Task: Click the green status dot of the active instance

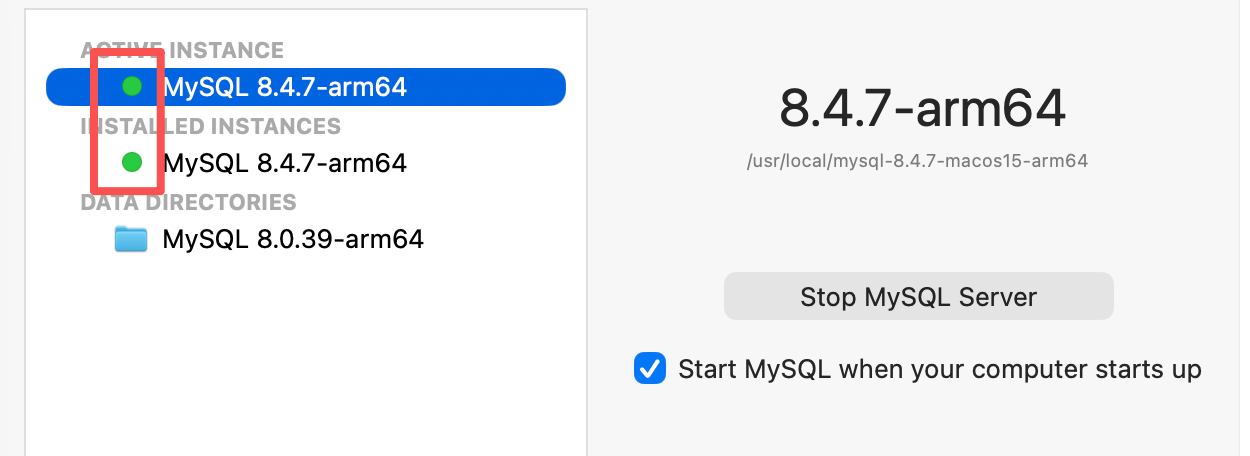Action: pyautogui.click(x=131, y=87)
